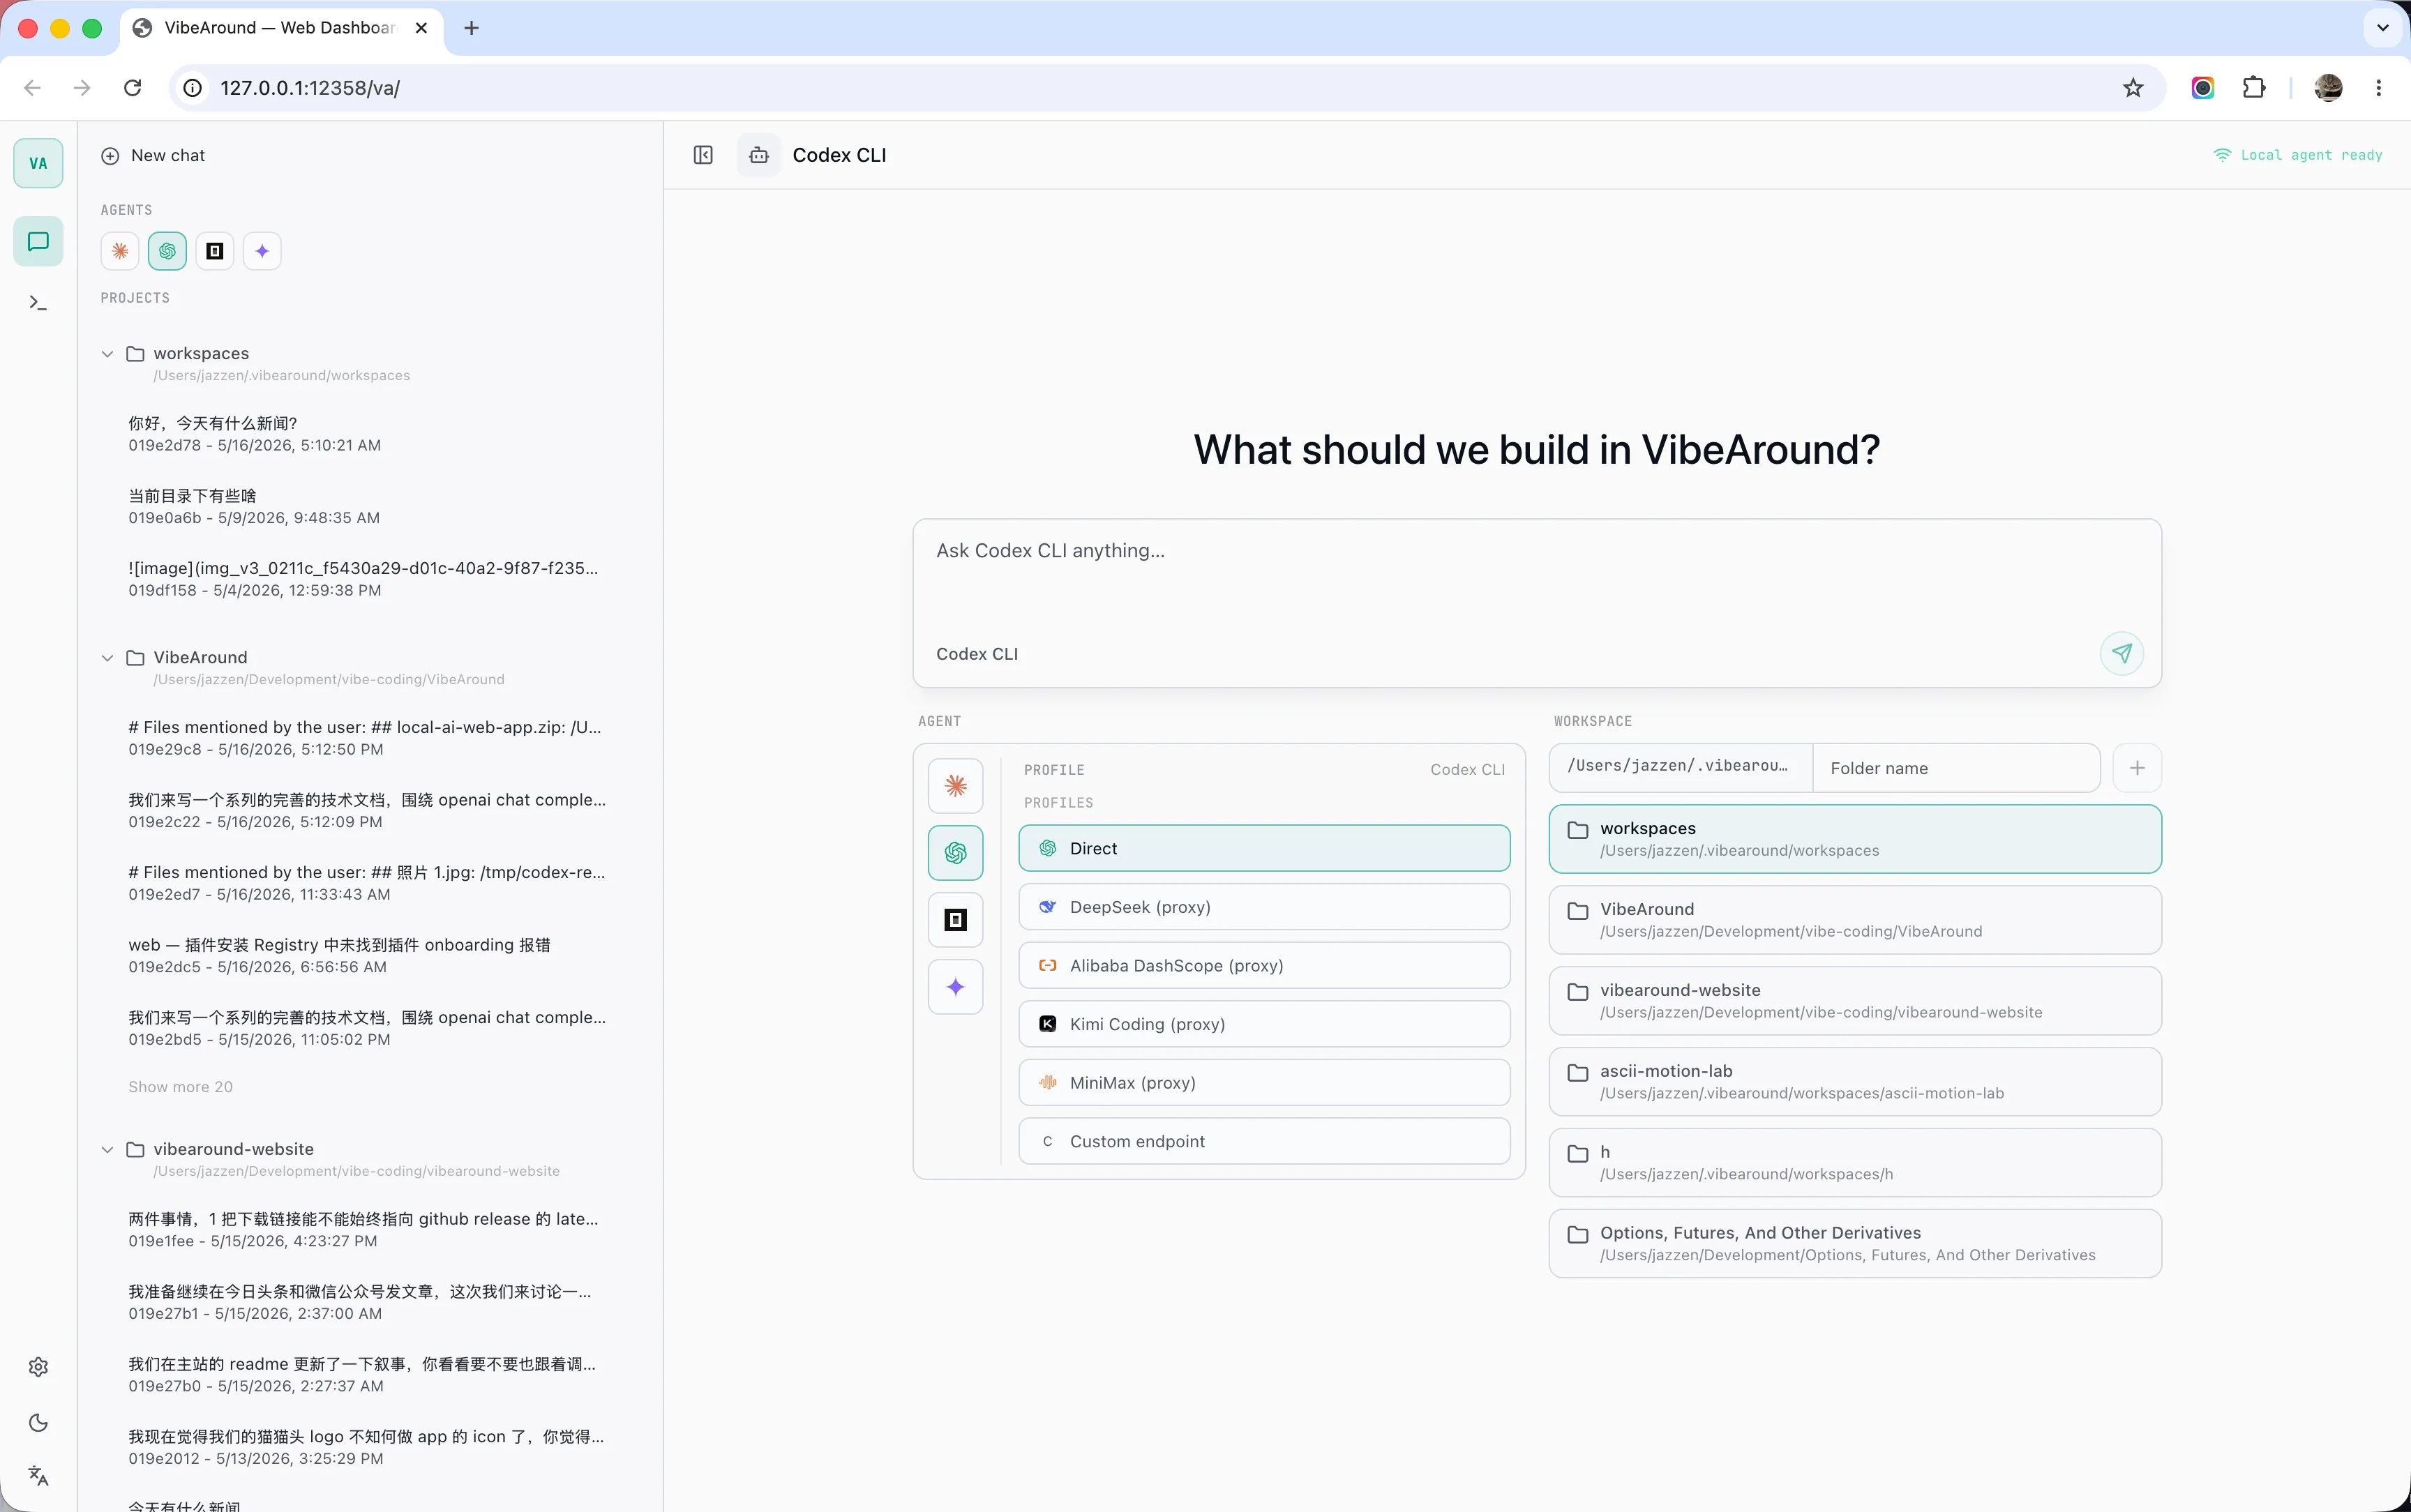
Task: Reload the page
Action: 132,88
